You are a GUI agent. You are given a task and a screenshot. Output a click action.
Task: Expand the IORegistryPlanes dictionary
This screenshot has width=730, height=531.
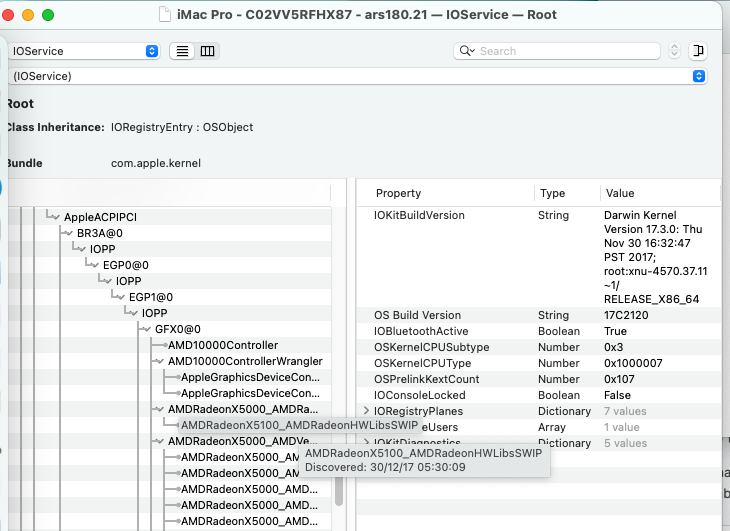point(366,411)
